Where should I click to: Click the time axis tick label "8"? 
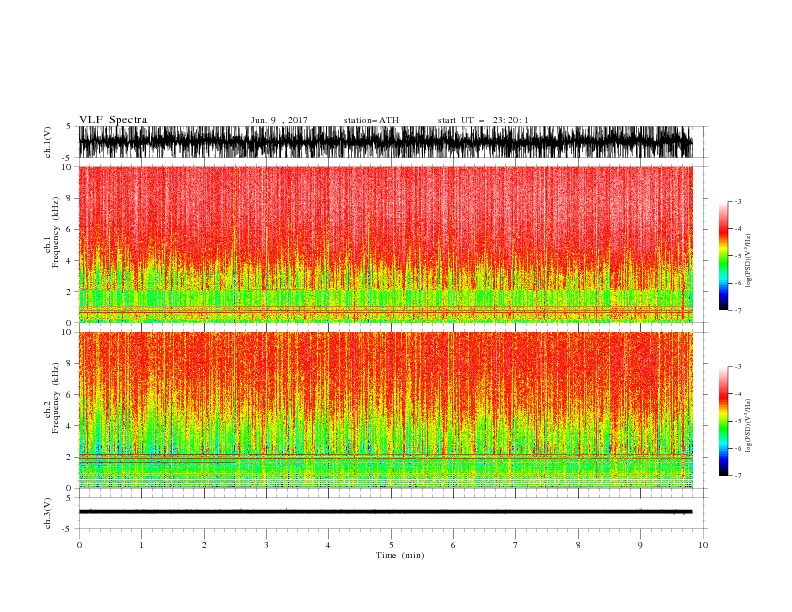[x=578, y=545]
